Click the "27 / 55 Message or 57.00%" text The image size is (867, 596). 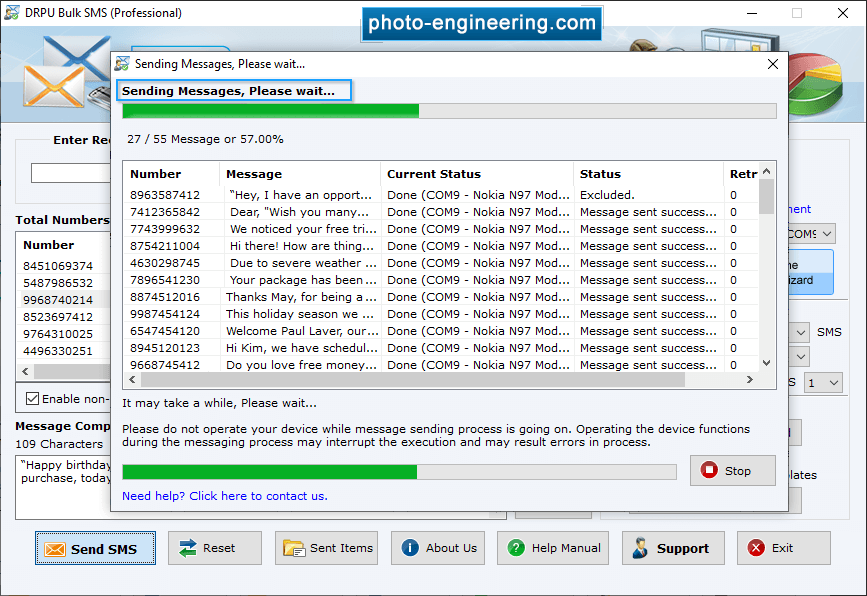(205, 139)
